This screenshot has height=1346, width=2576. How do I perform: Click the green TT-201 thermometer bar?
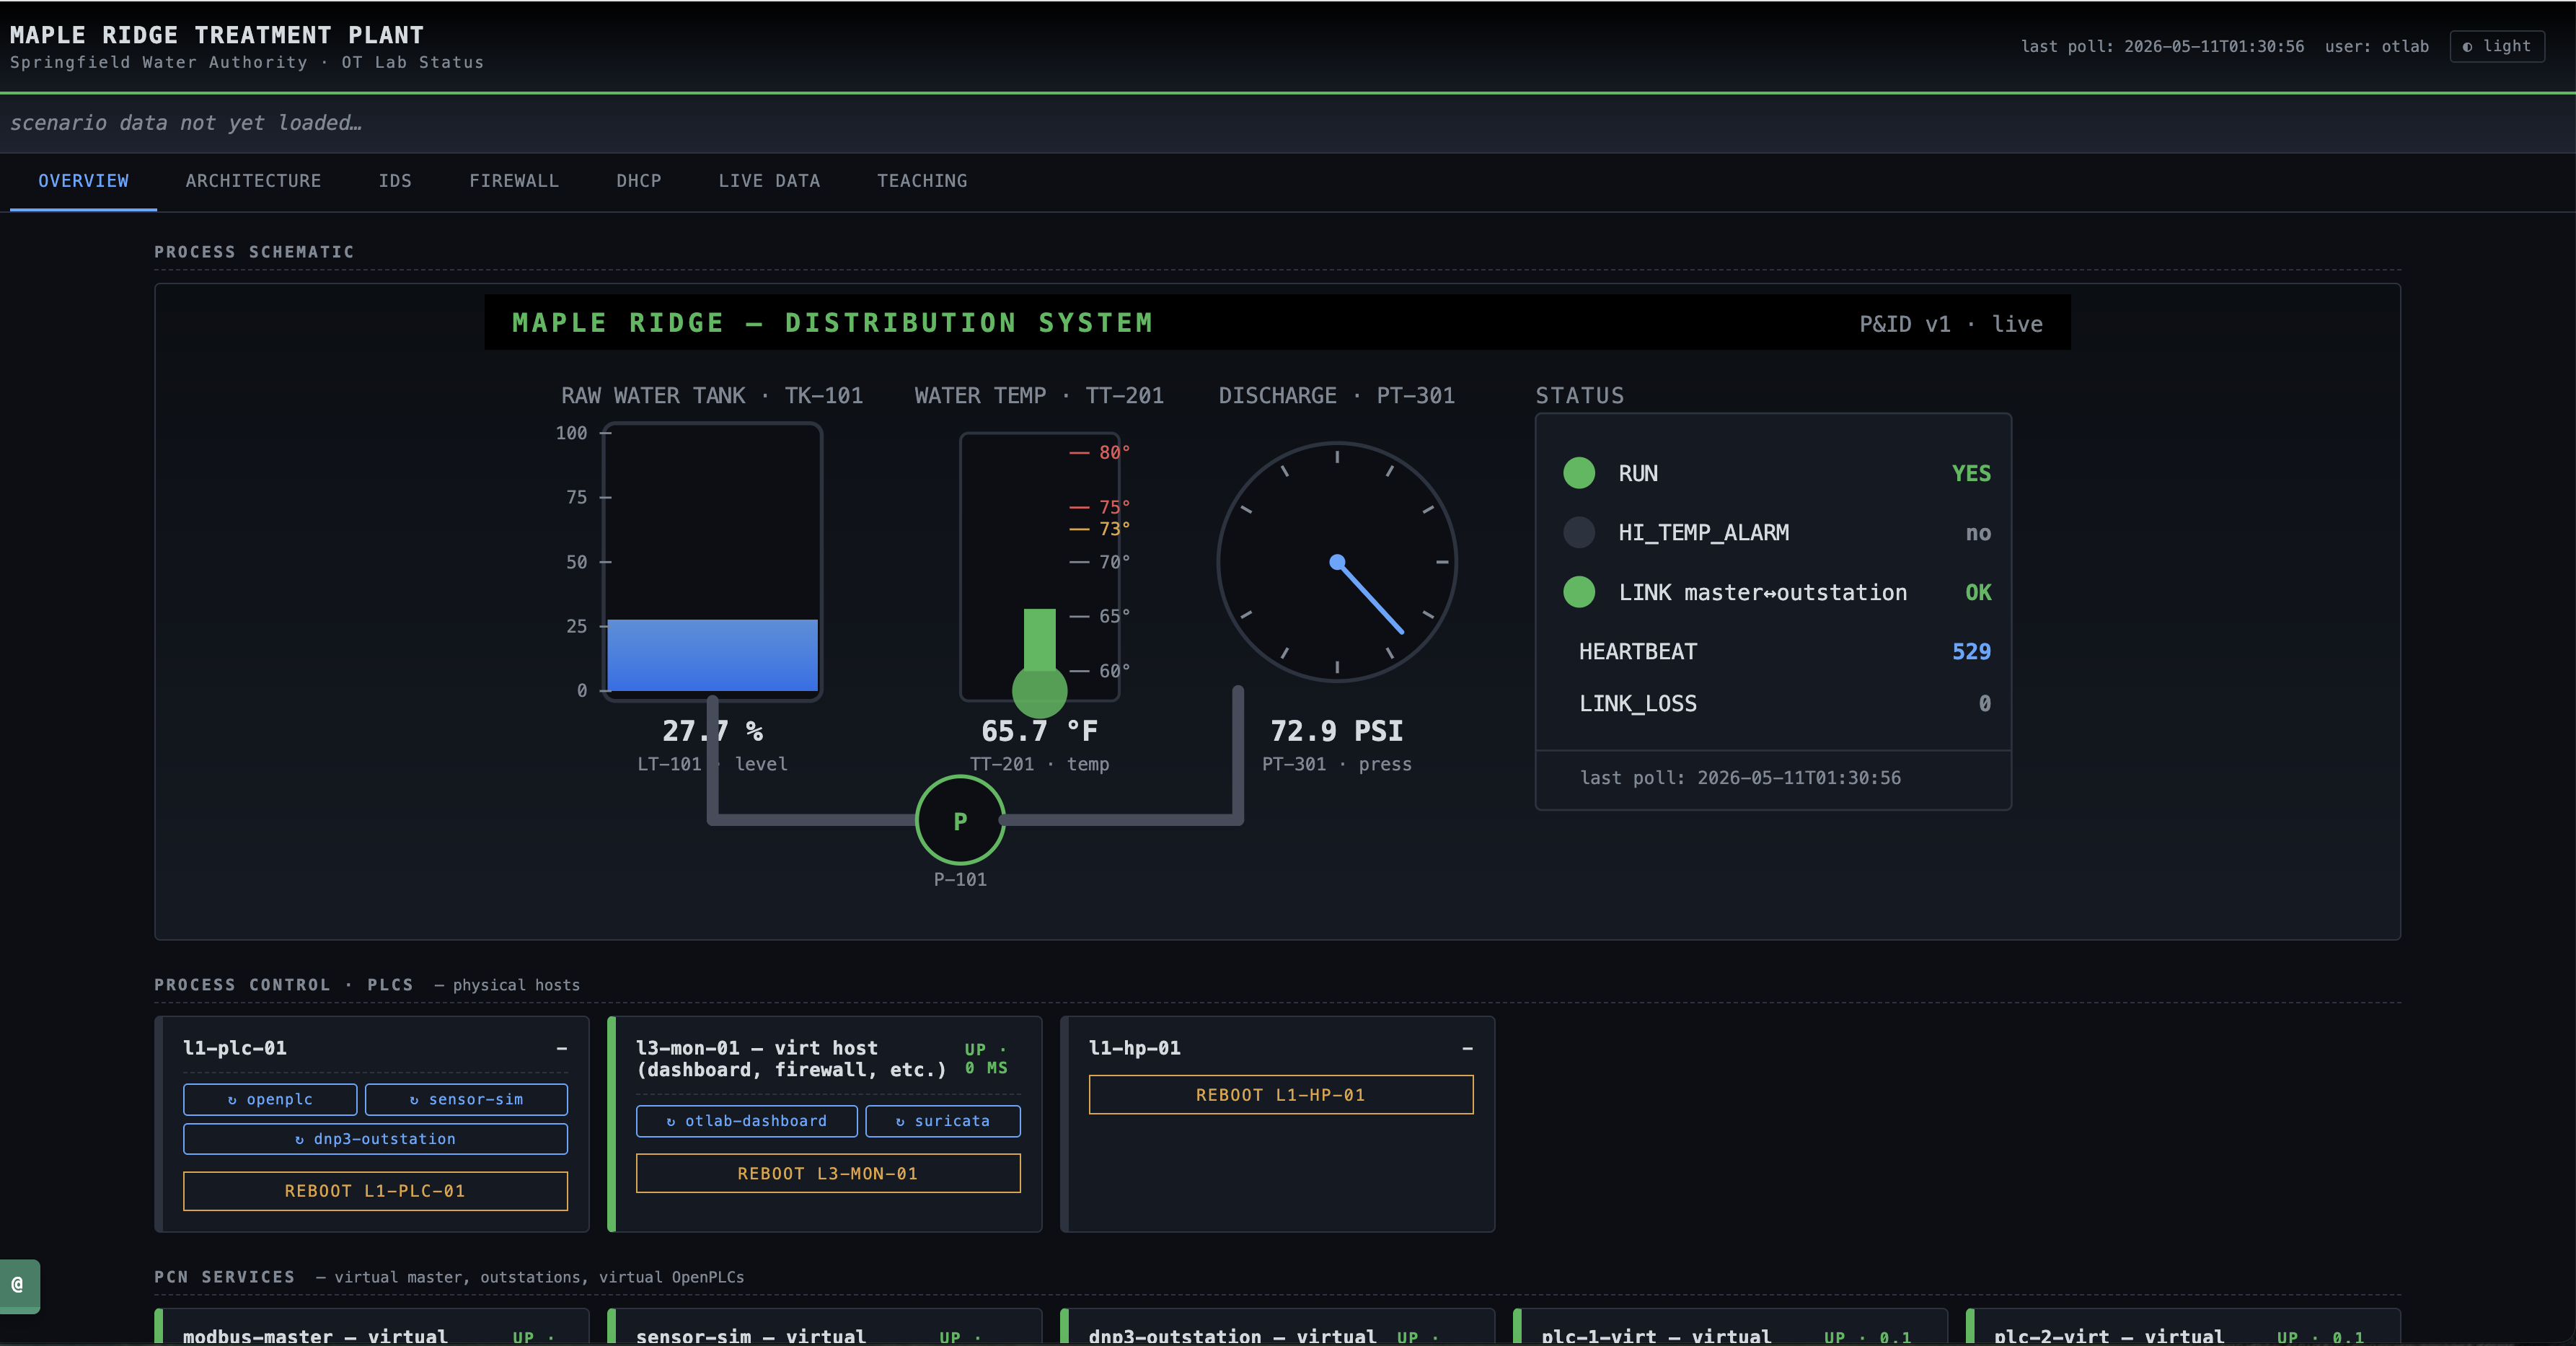(1040, 640)
